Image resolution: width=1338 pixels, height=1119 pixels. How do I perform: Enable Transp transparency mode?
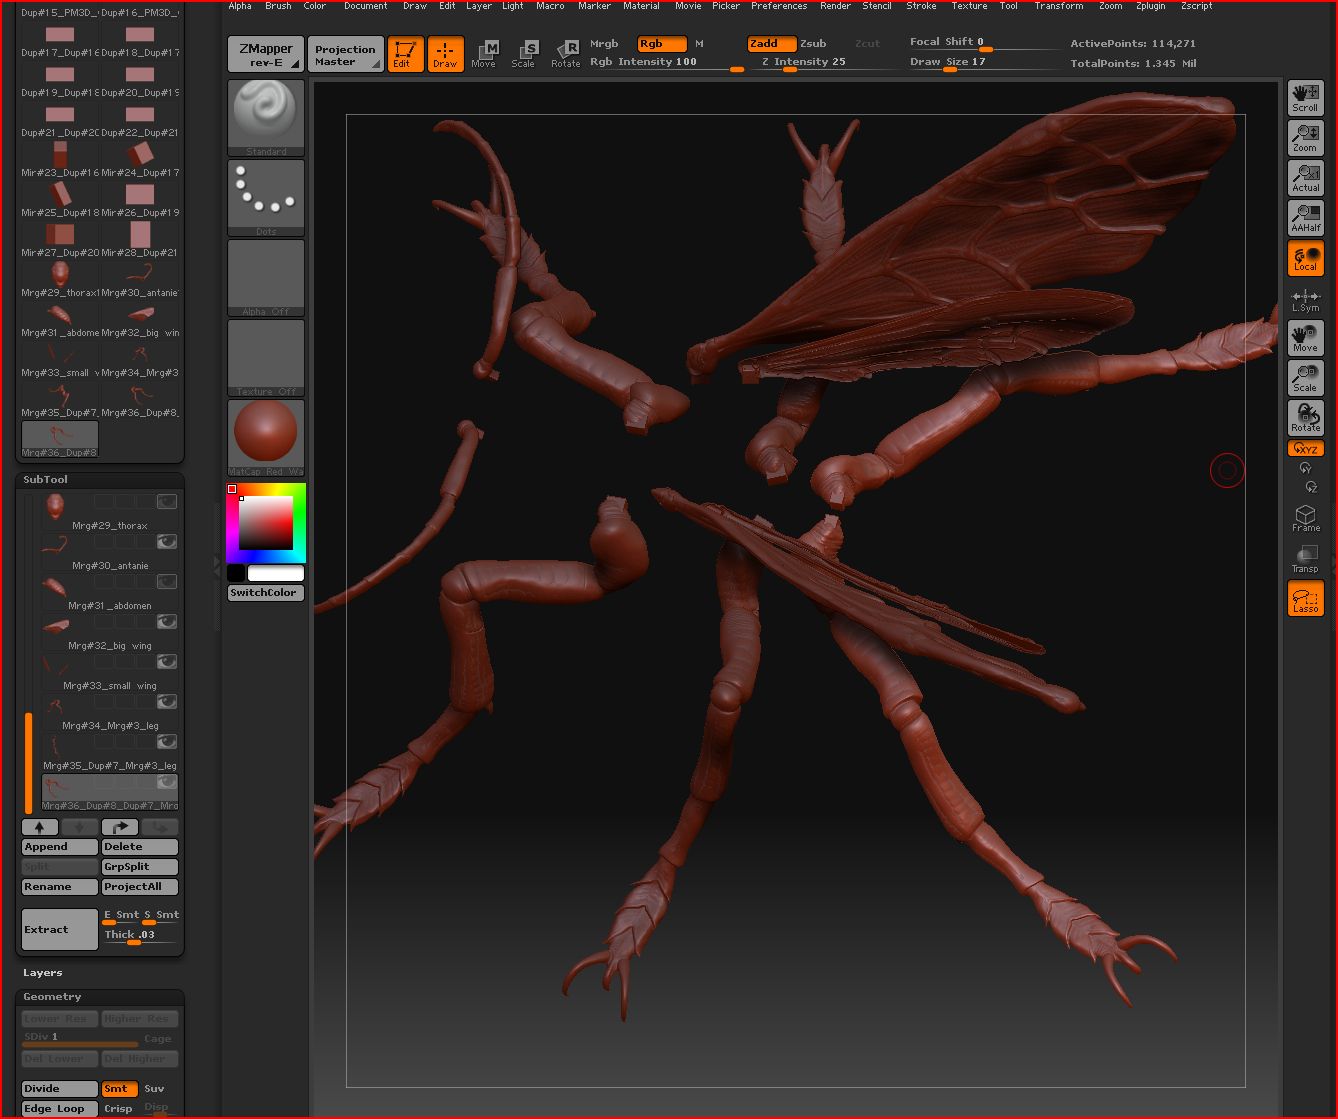tap(1305, 559)
